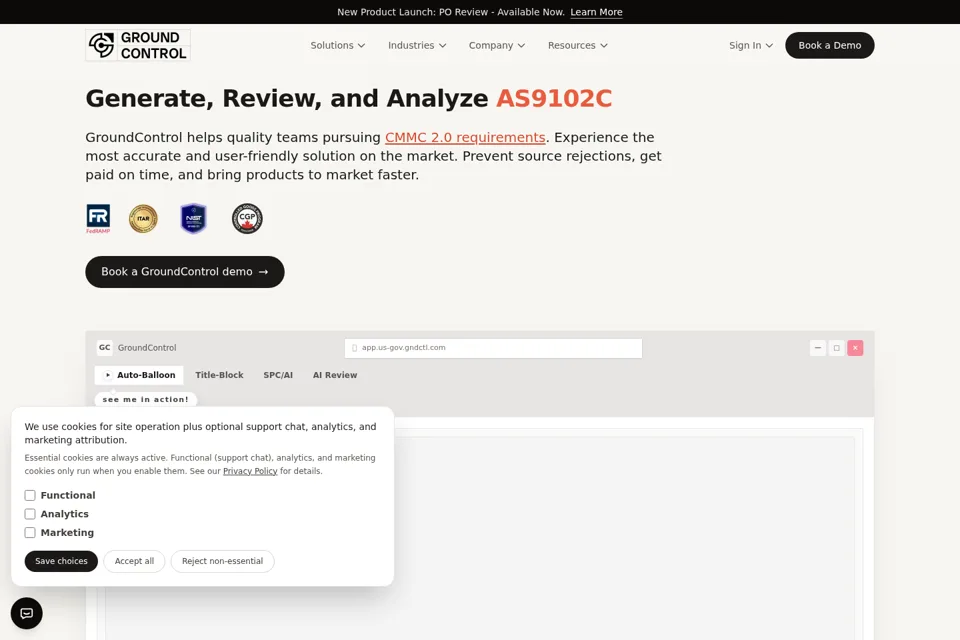
Task: Click the AS9102C heading text
Action: click(x=553, y=99)
